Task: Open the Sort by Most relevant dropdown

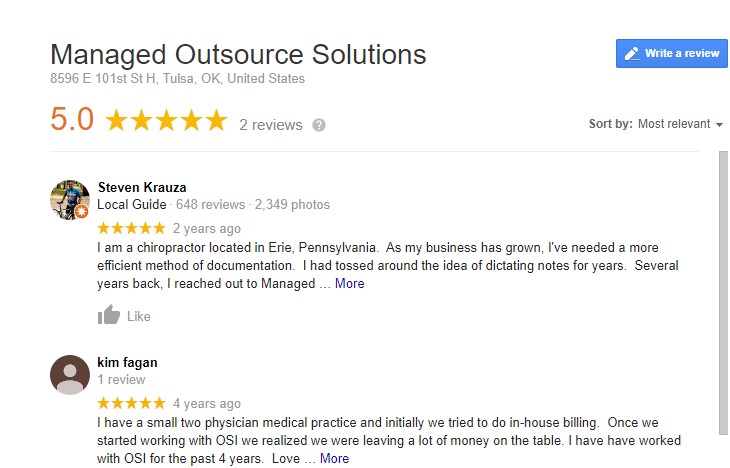Action: click(680, 124)
